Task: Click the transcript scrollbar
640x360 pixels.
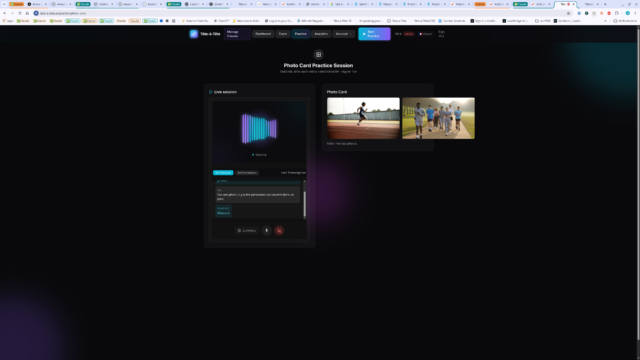Action: pos(304,204)
